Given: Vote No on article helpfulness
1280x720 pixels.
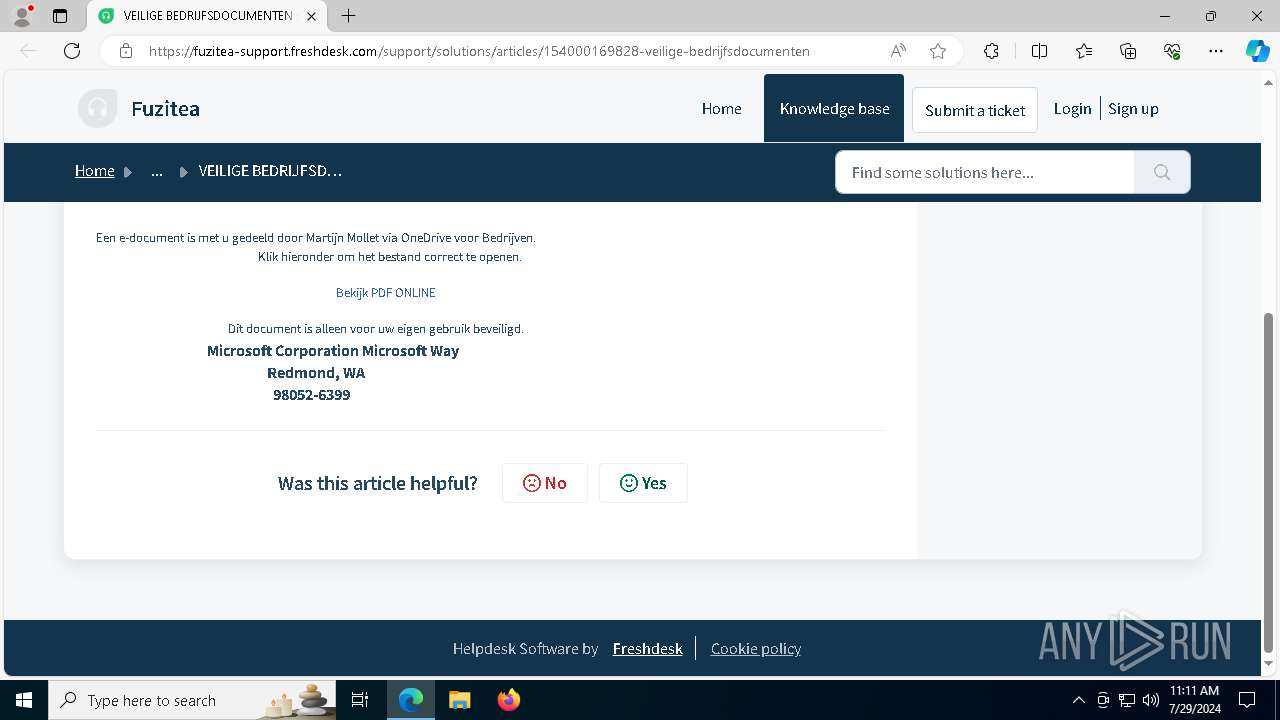Looking at the screenshot, I should coord(545,483).
